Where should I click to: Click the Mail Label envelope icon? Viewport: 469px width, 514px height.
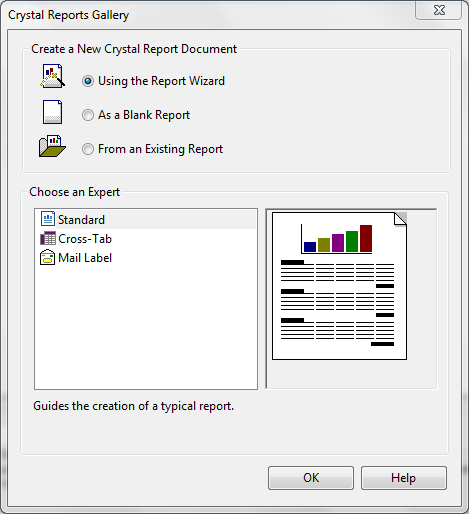(x=48, y=257)
